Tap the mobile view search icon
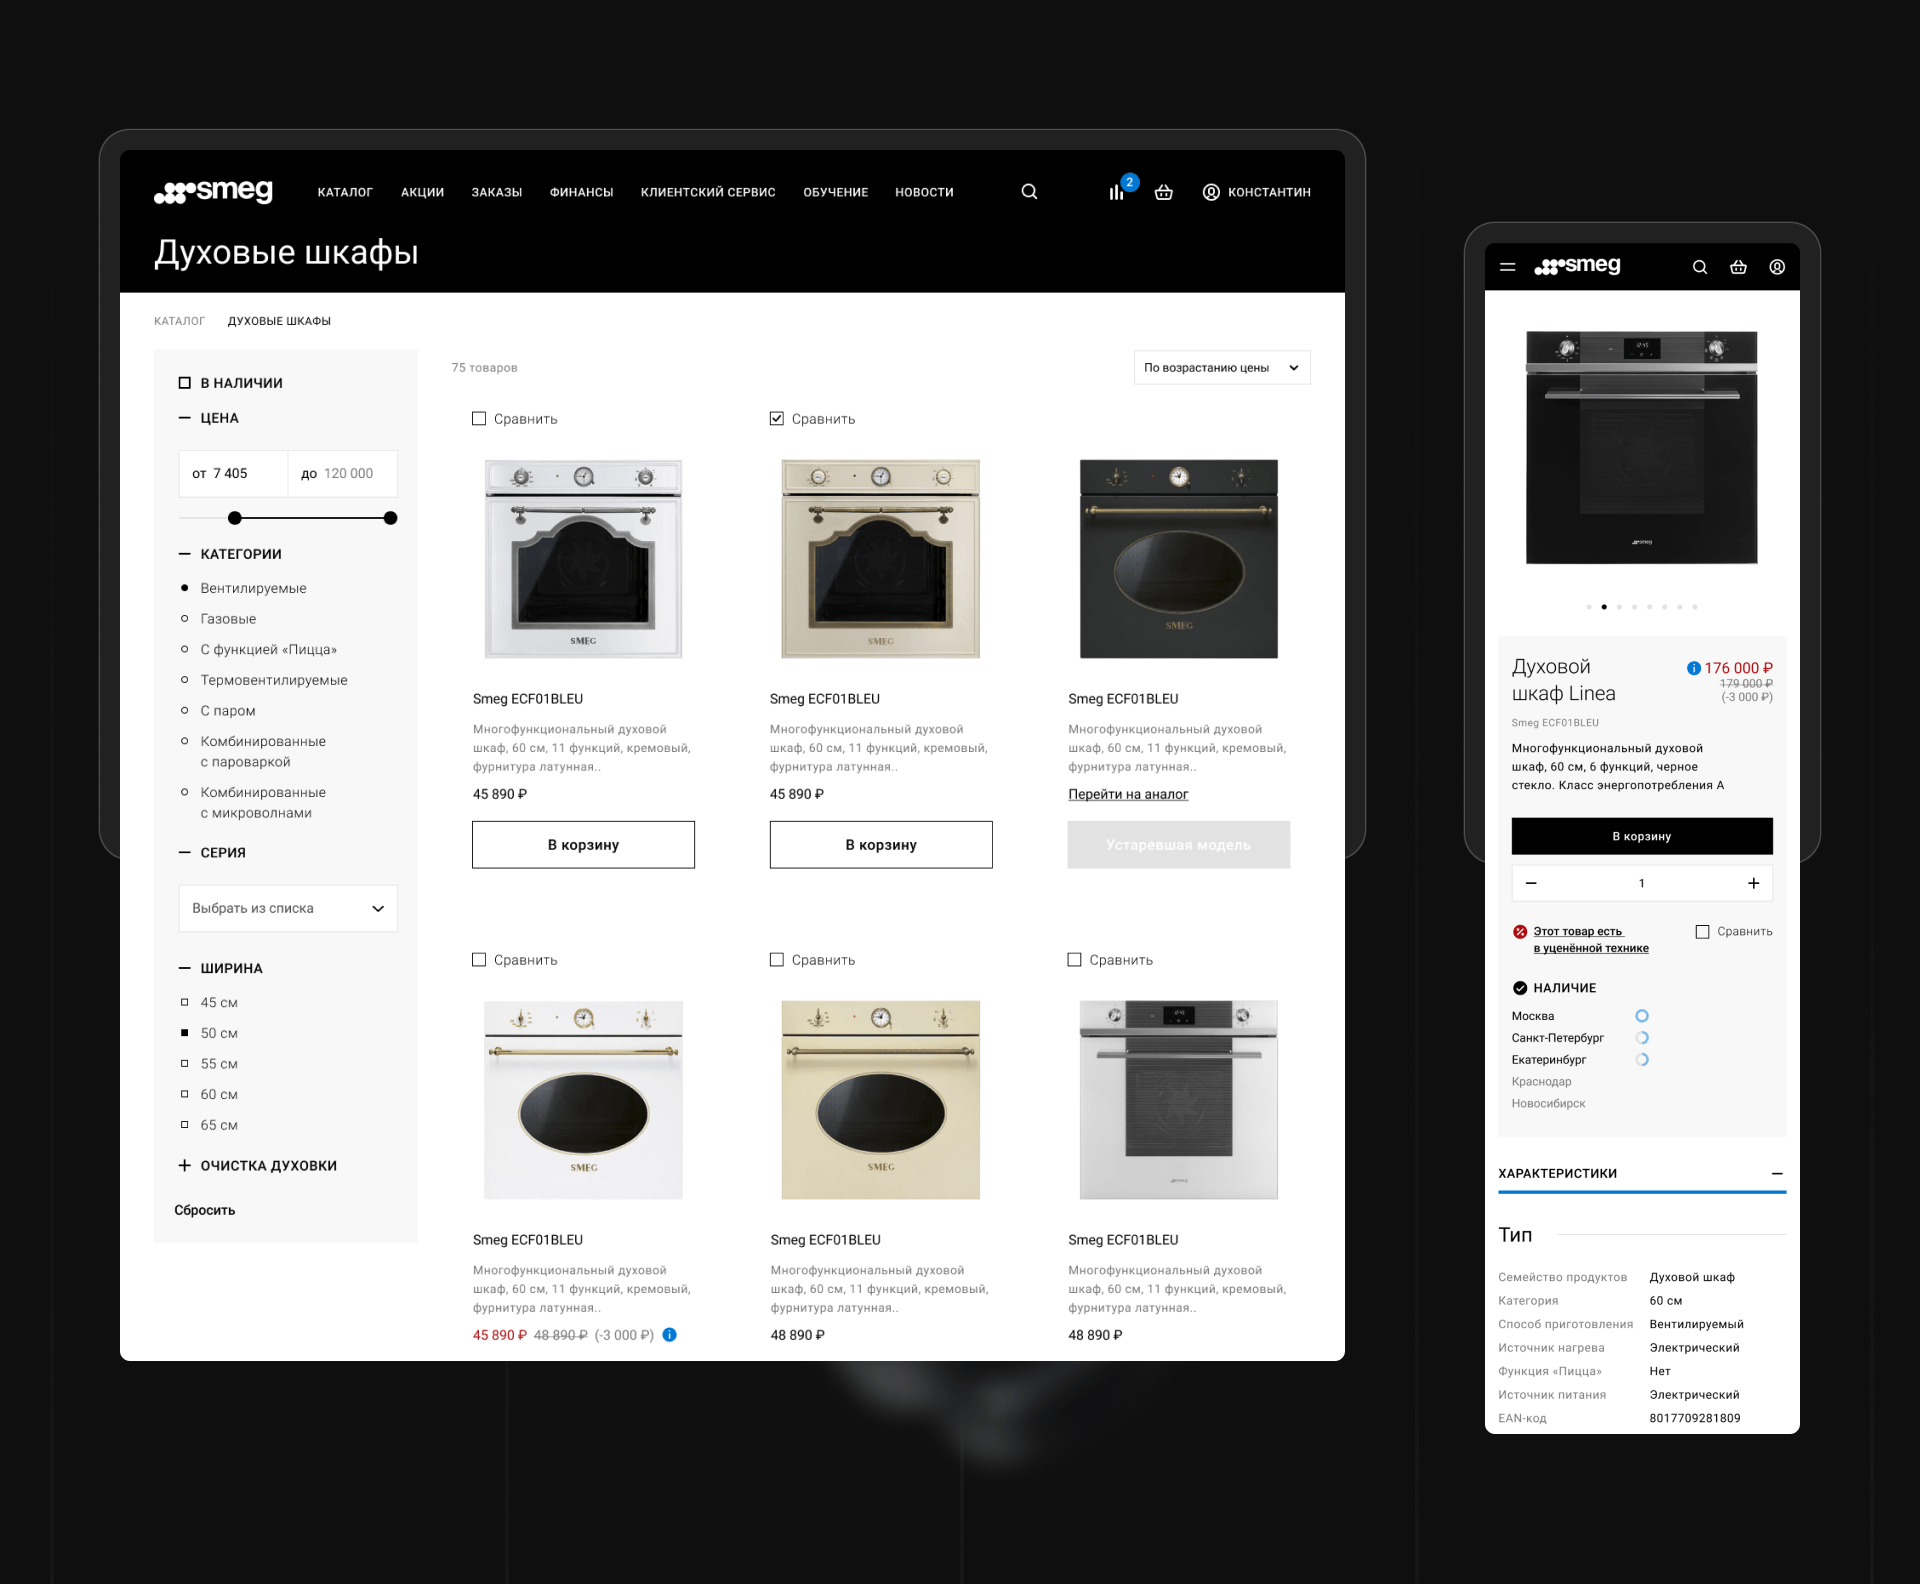The image size is (1920, 1584). [x=1699, y=267]
